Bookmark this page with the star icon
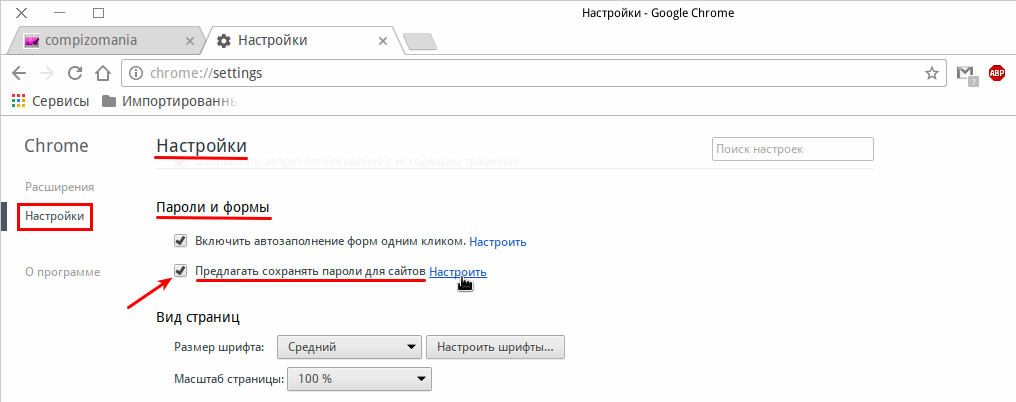The image size is (1016, 402). pos(932,73)
